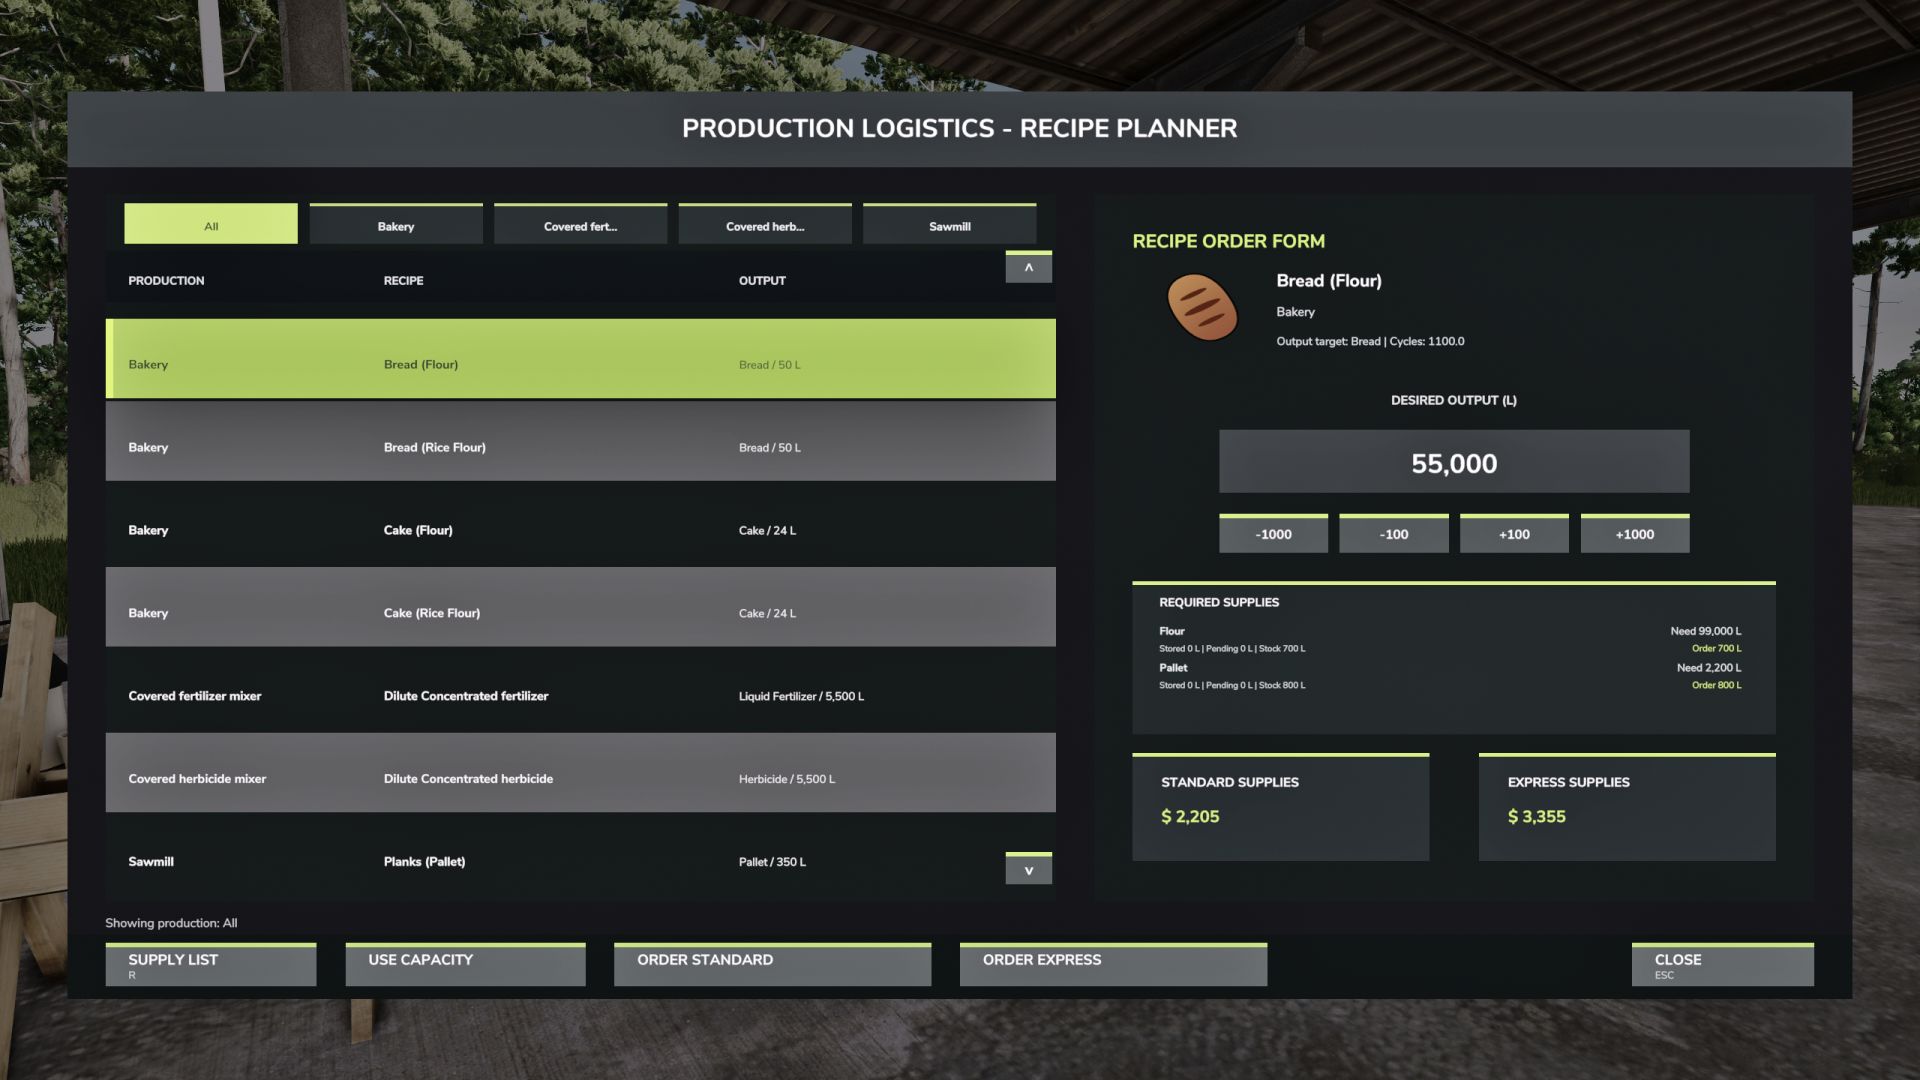Click the Pallet supply name label
Screen dimensions: 1920x1080
pyautogui.click(x=1173, y=668)
